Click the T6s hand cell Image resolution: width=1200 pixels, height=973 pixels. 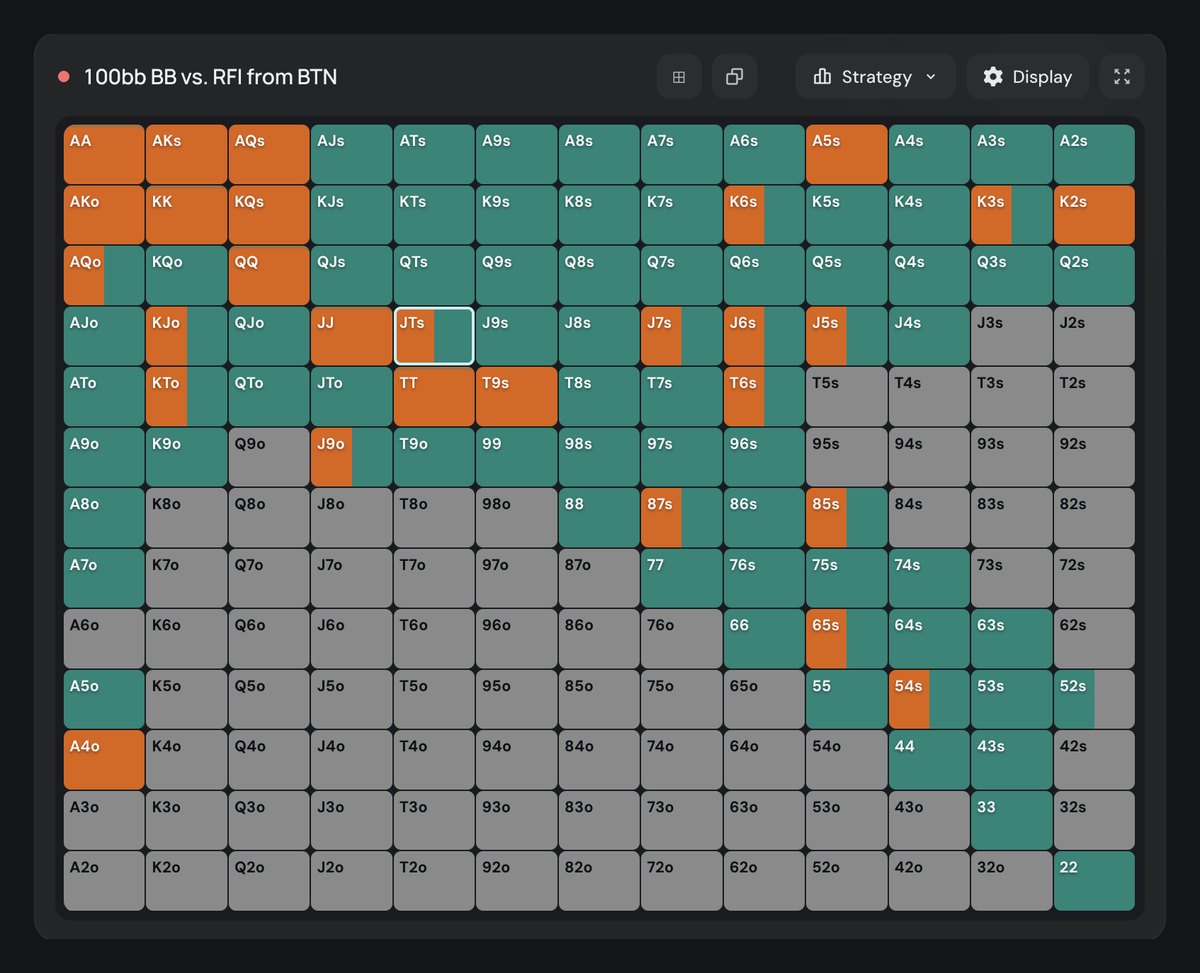764,397
